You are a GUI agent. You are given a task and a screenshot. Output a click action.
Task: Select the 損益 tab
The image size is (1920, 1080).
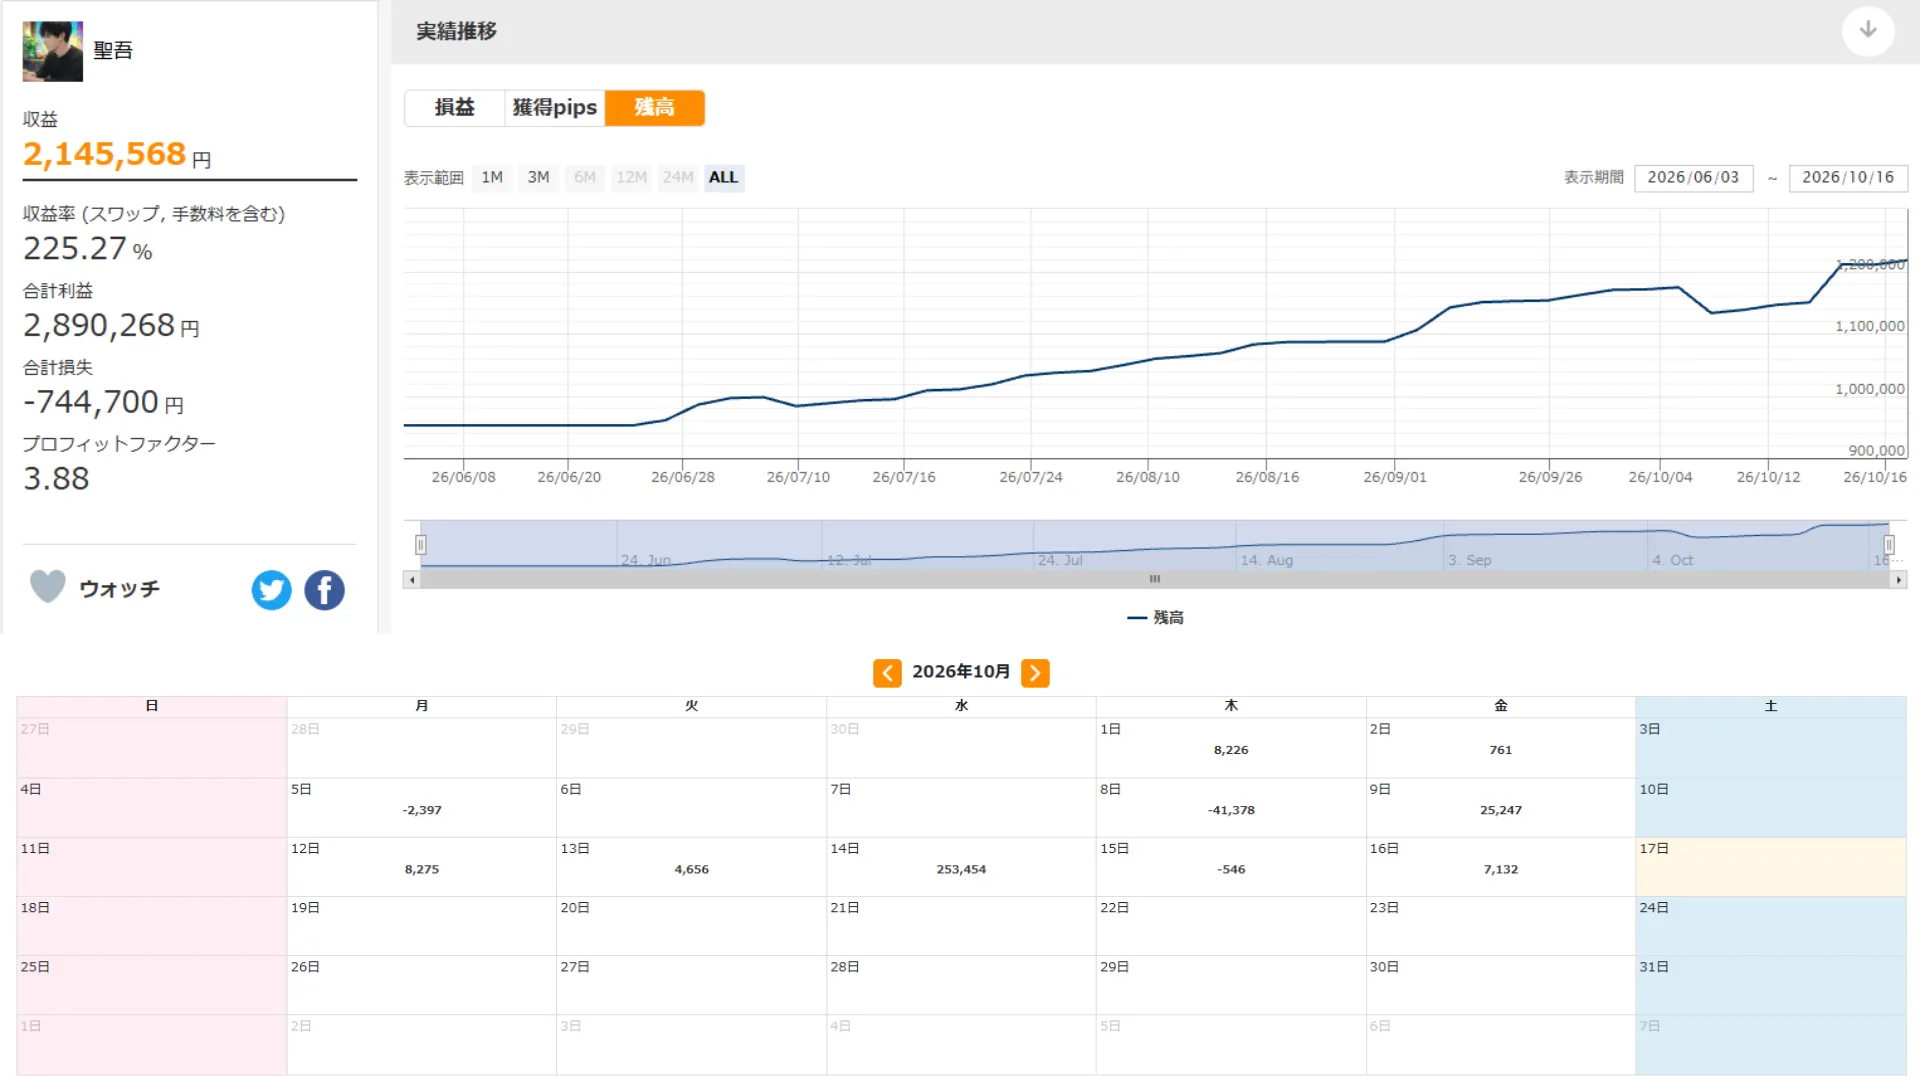point(455,108)
